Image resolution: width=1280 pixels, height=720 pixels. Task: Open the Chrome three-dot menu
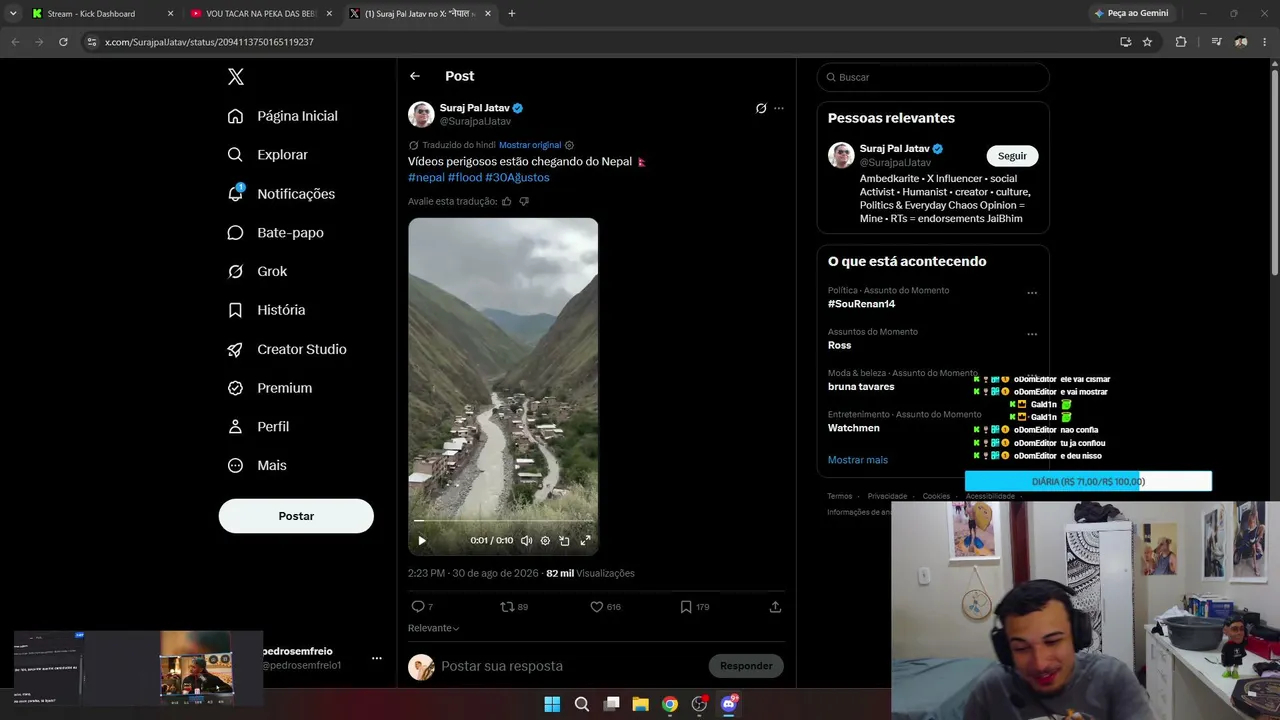point(1264,42)
